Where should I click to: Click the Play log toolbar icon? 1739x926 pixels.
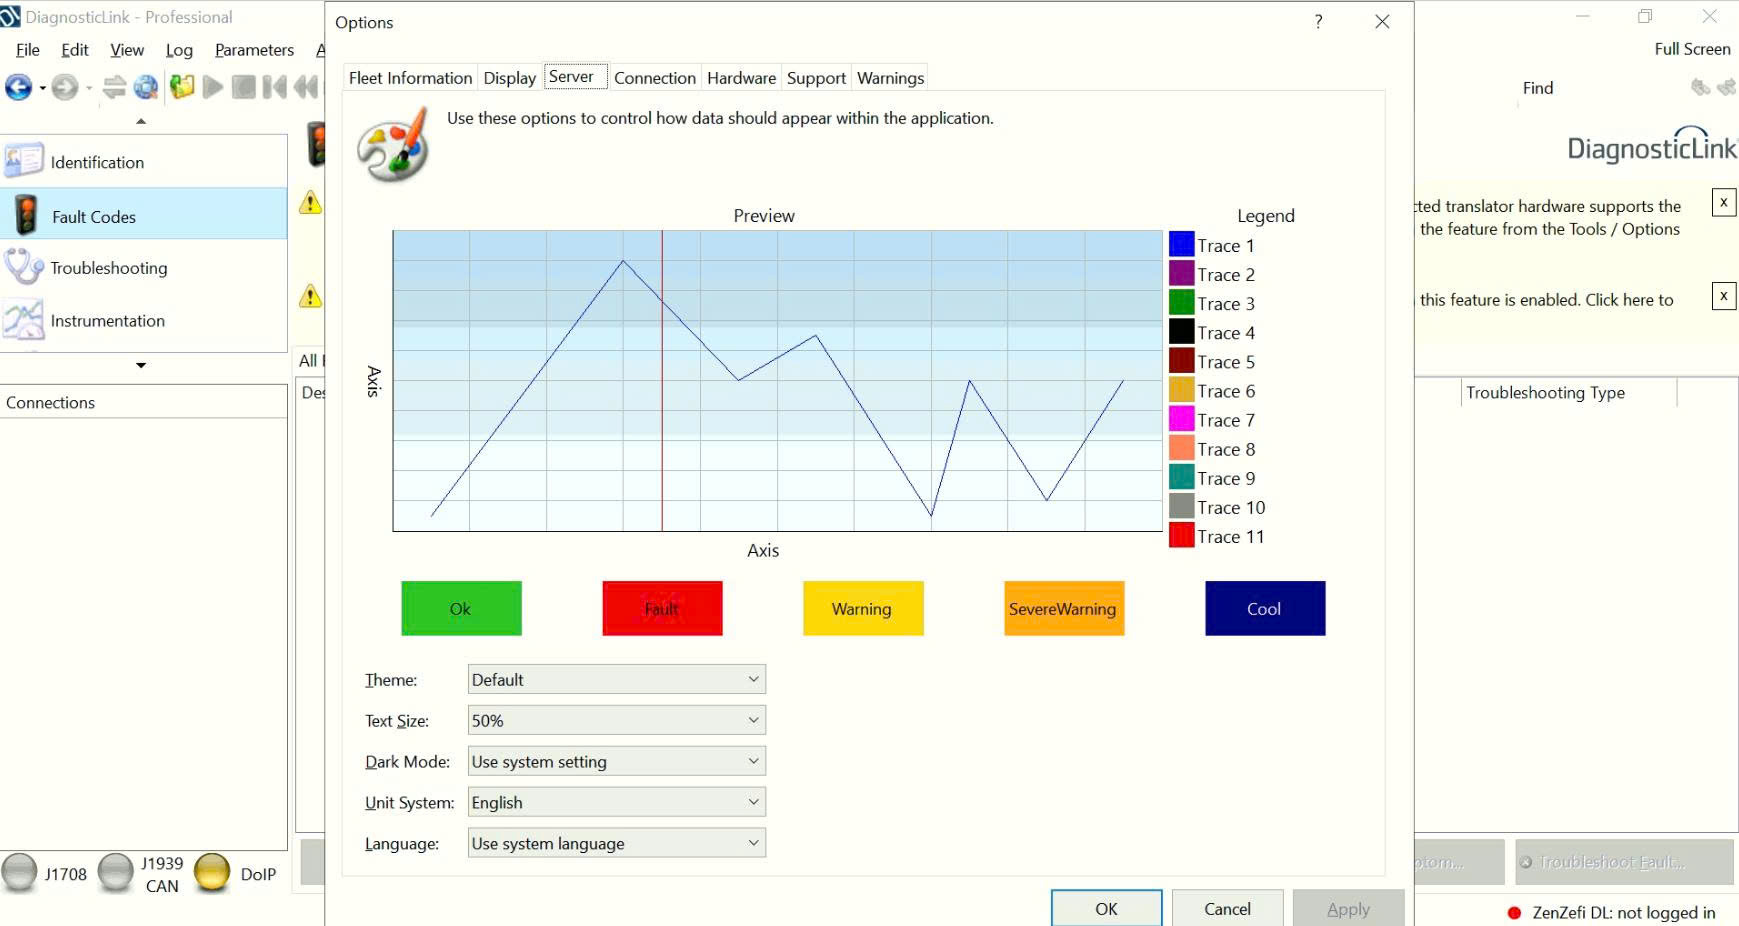212,88
